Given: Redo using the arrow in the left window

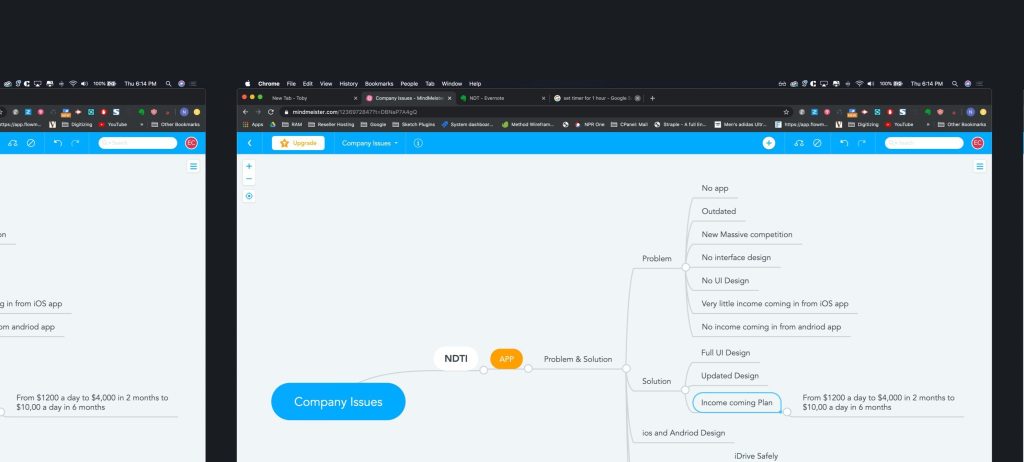Looking at the screenshot, I should pyautogui.click(x=75, y=142).
